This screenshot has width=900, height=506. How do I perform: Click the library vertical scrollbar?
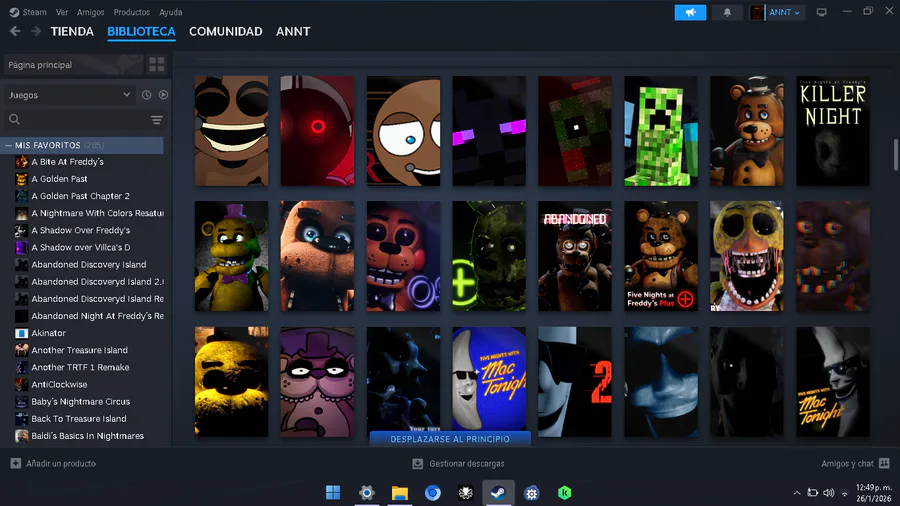pos(895,155)
